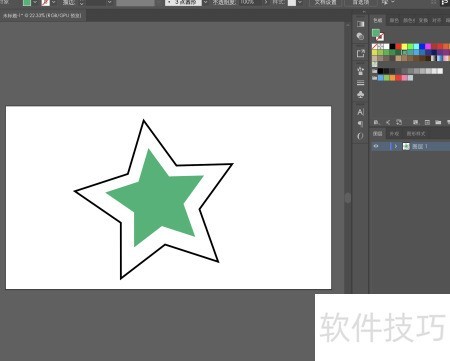Click the green fill box in Swatches panel

click(x=376, y=33)
